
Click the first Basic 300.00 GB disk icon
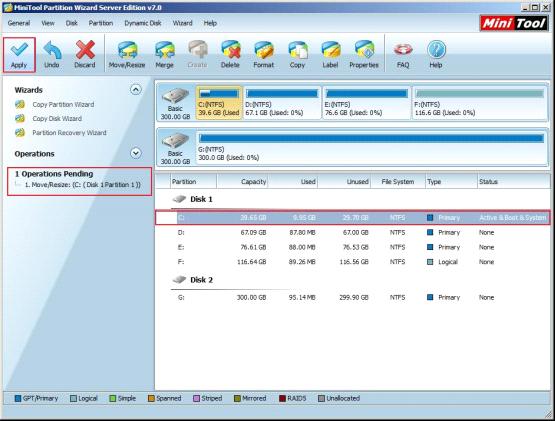(176, 96)
